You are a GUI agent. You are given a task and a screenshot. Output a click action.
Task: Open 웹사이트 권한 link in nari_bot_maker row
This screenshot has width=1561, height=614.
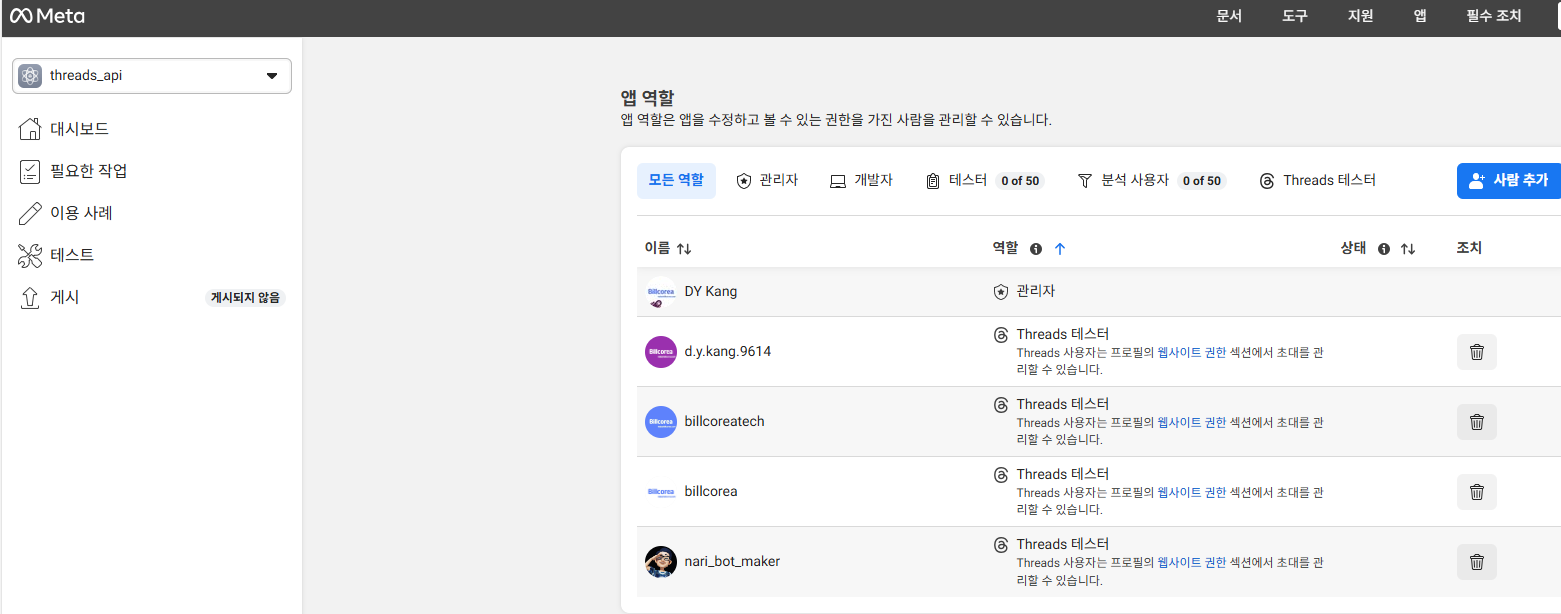click(x=1191, y=563)
